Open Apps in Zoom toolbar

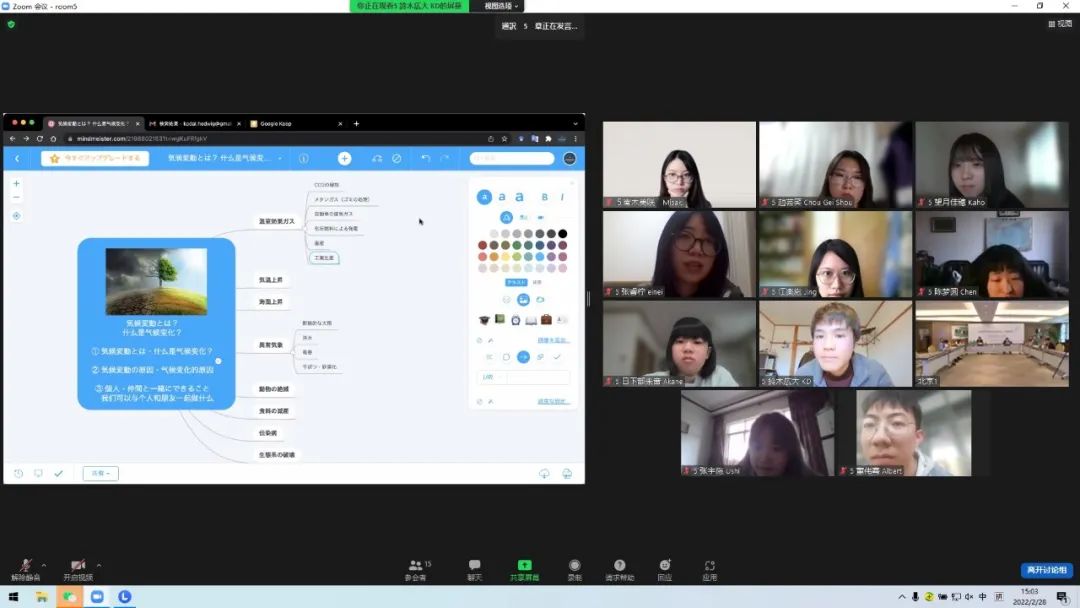coord(709,567)
